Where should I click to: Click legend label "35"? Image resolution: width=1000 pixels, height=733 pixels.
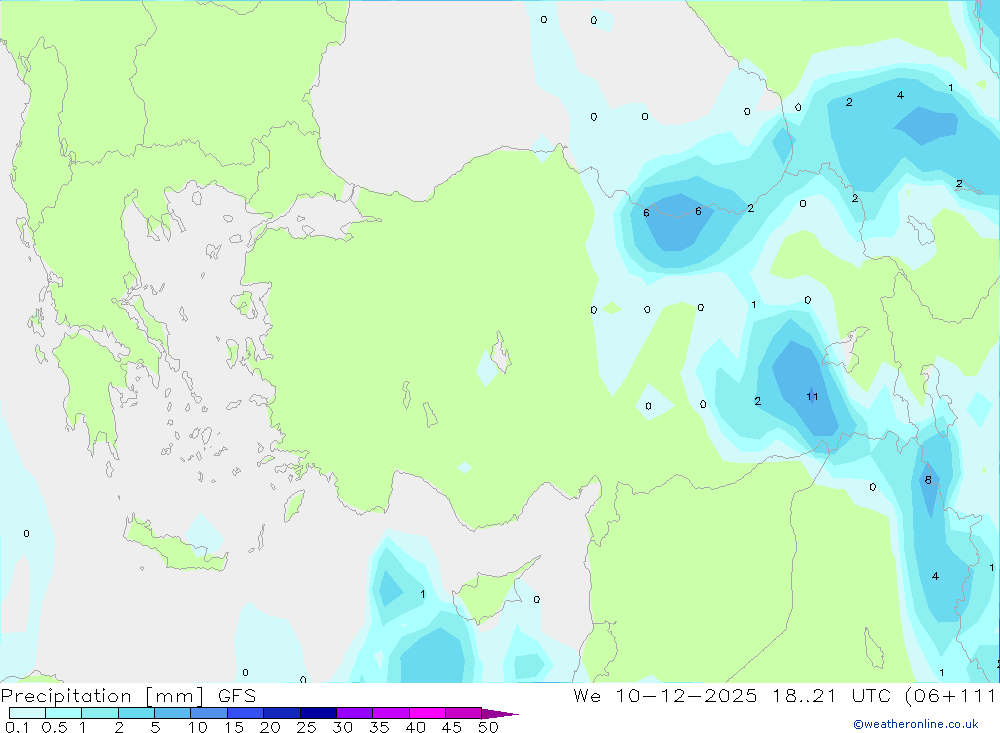(379, 727)
